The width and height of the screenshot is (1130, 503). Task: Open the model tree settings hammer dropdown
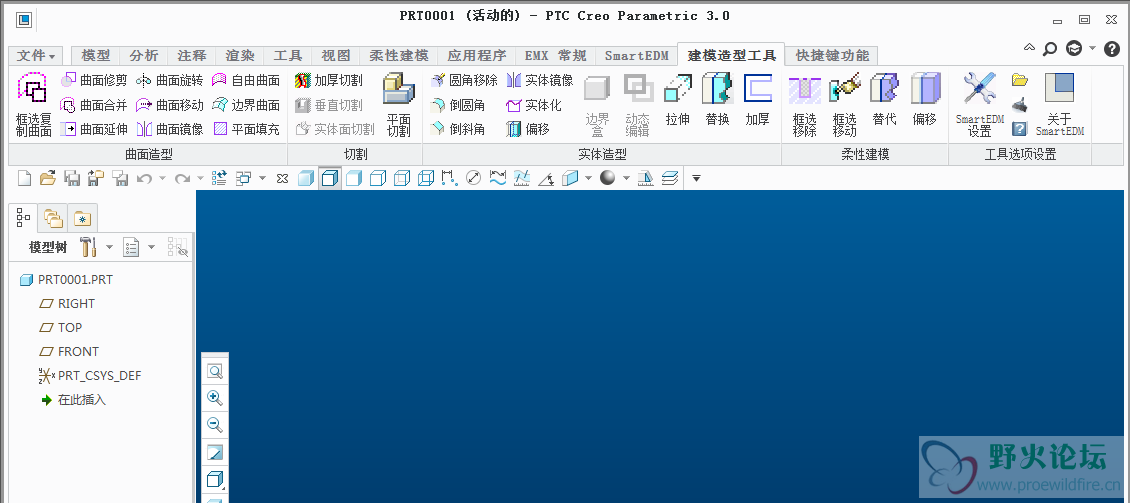(110, 247)
